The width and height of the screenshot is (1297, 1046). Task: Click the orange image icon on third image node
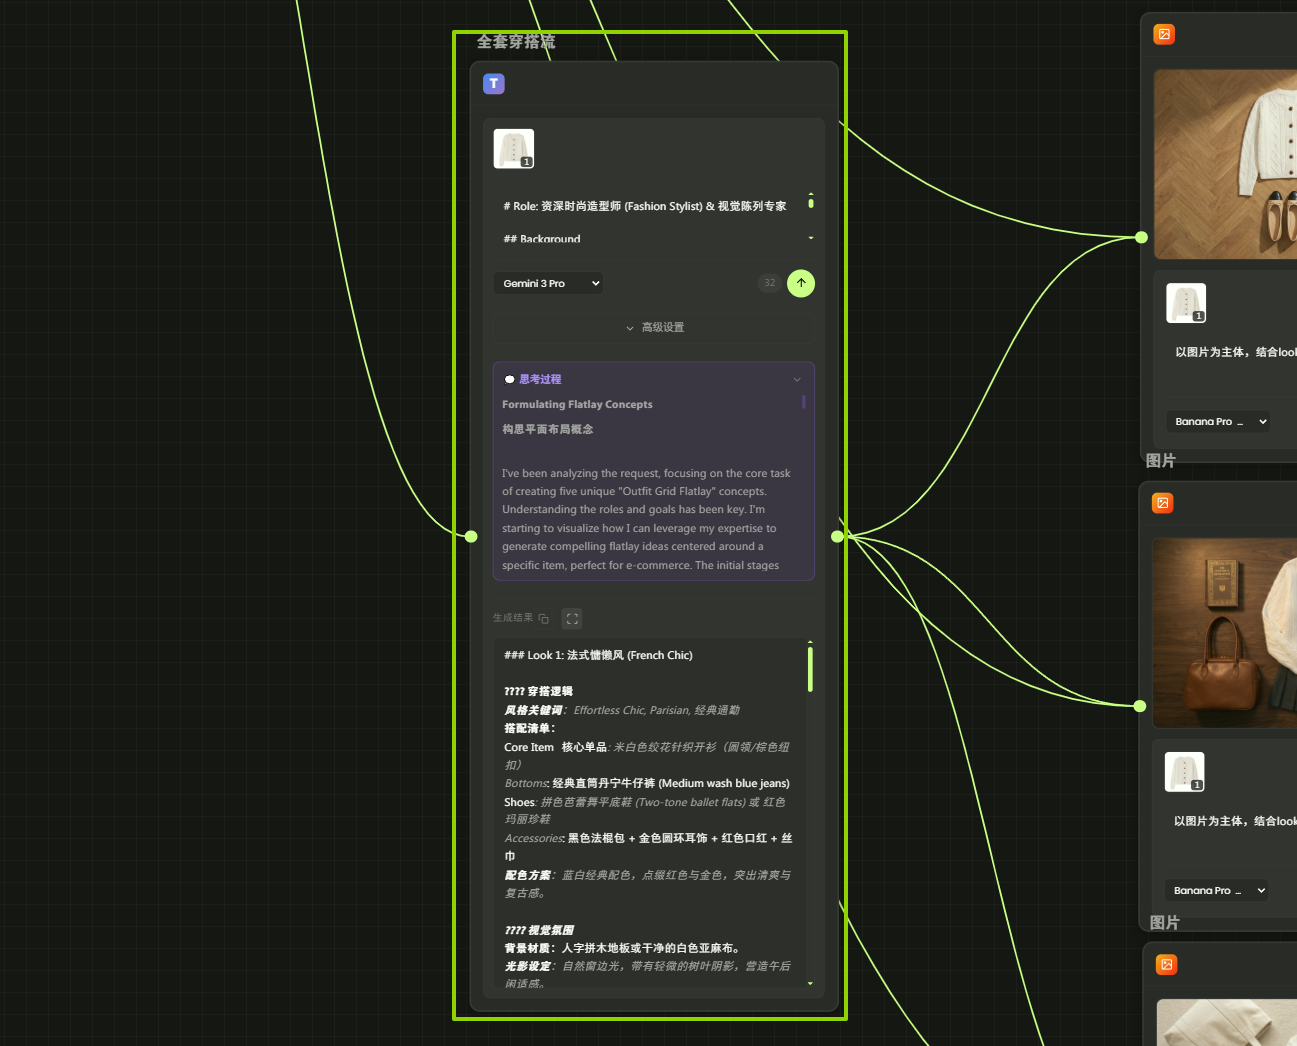(x=1166, y=964)
